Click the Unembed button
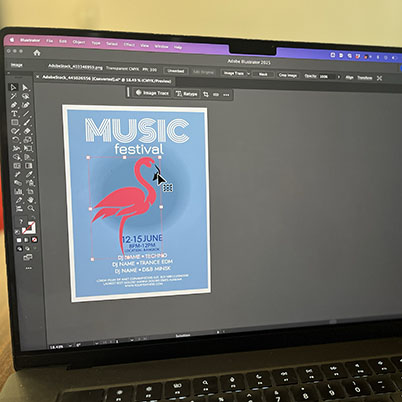The width and height of the screenshot is (402, 402). click(176, 71)
